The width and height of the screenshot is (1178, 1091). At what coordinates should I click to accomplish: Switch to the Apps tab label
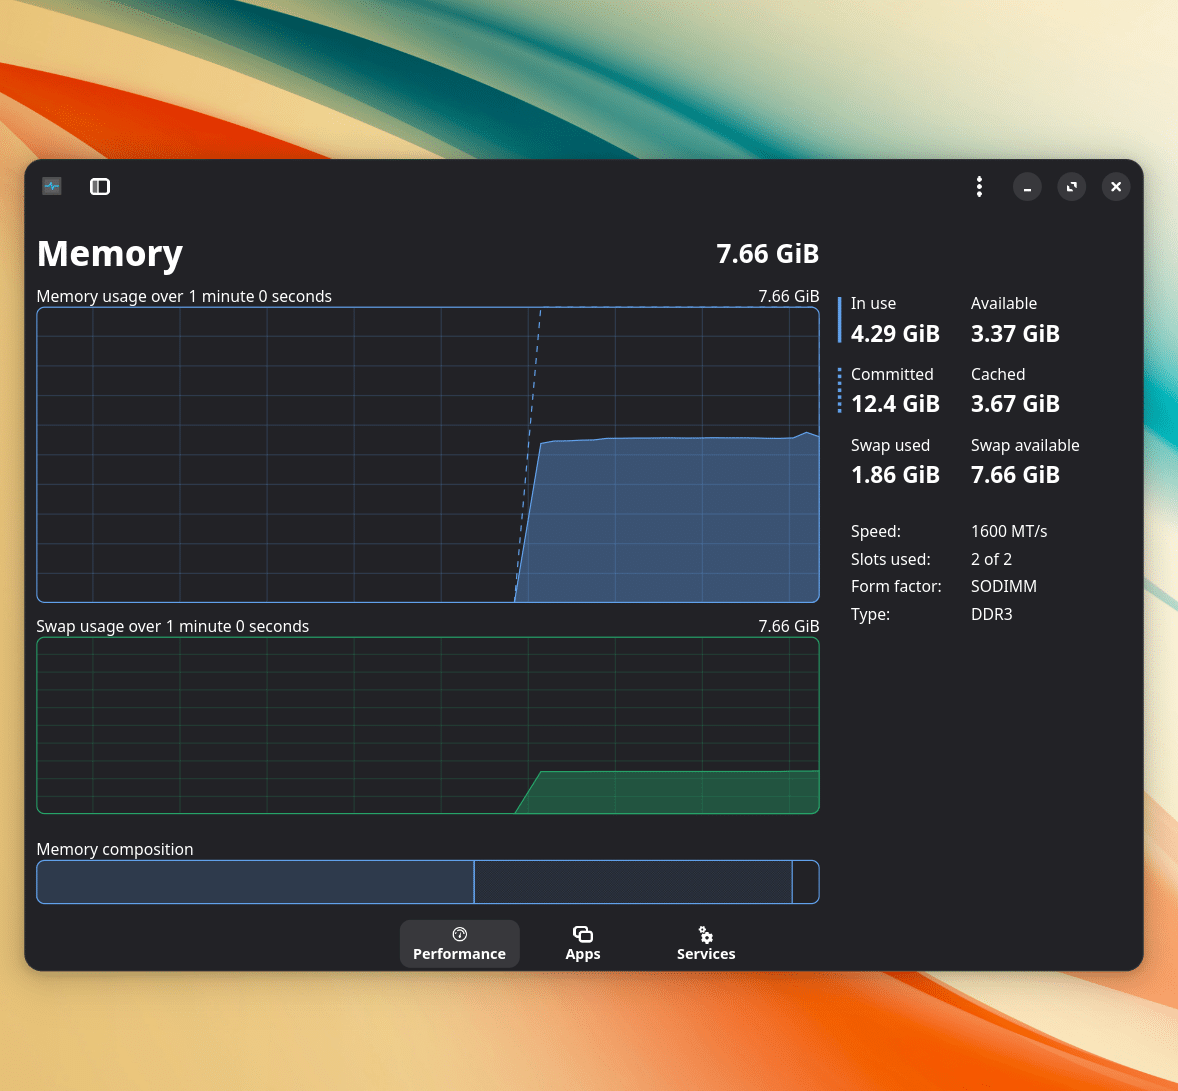point(583,954)
